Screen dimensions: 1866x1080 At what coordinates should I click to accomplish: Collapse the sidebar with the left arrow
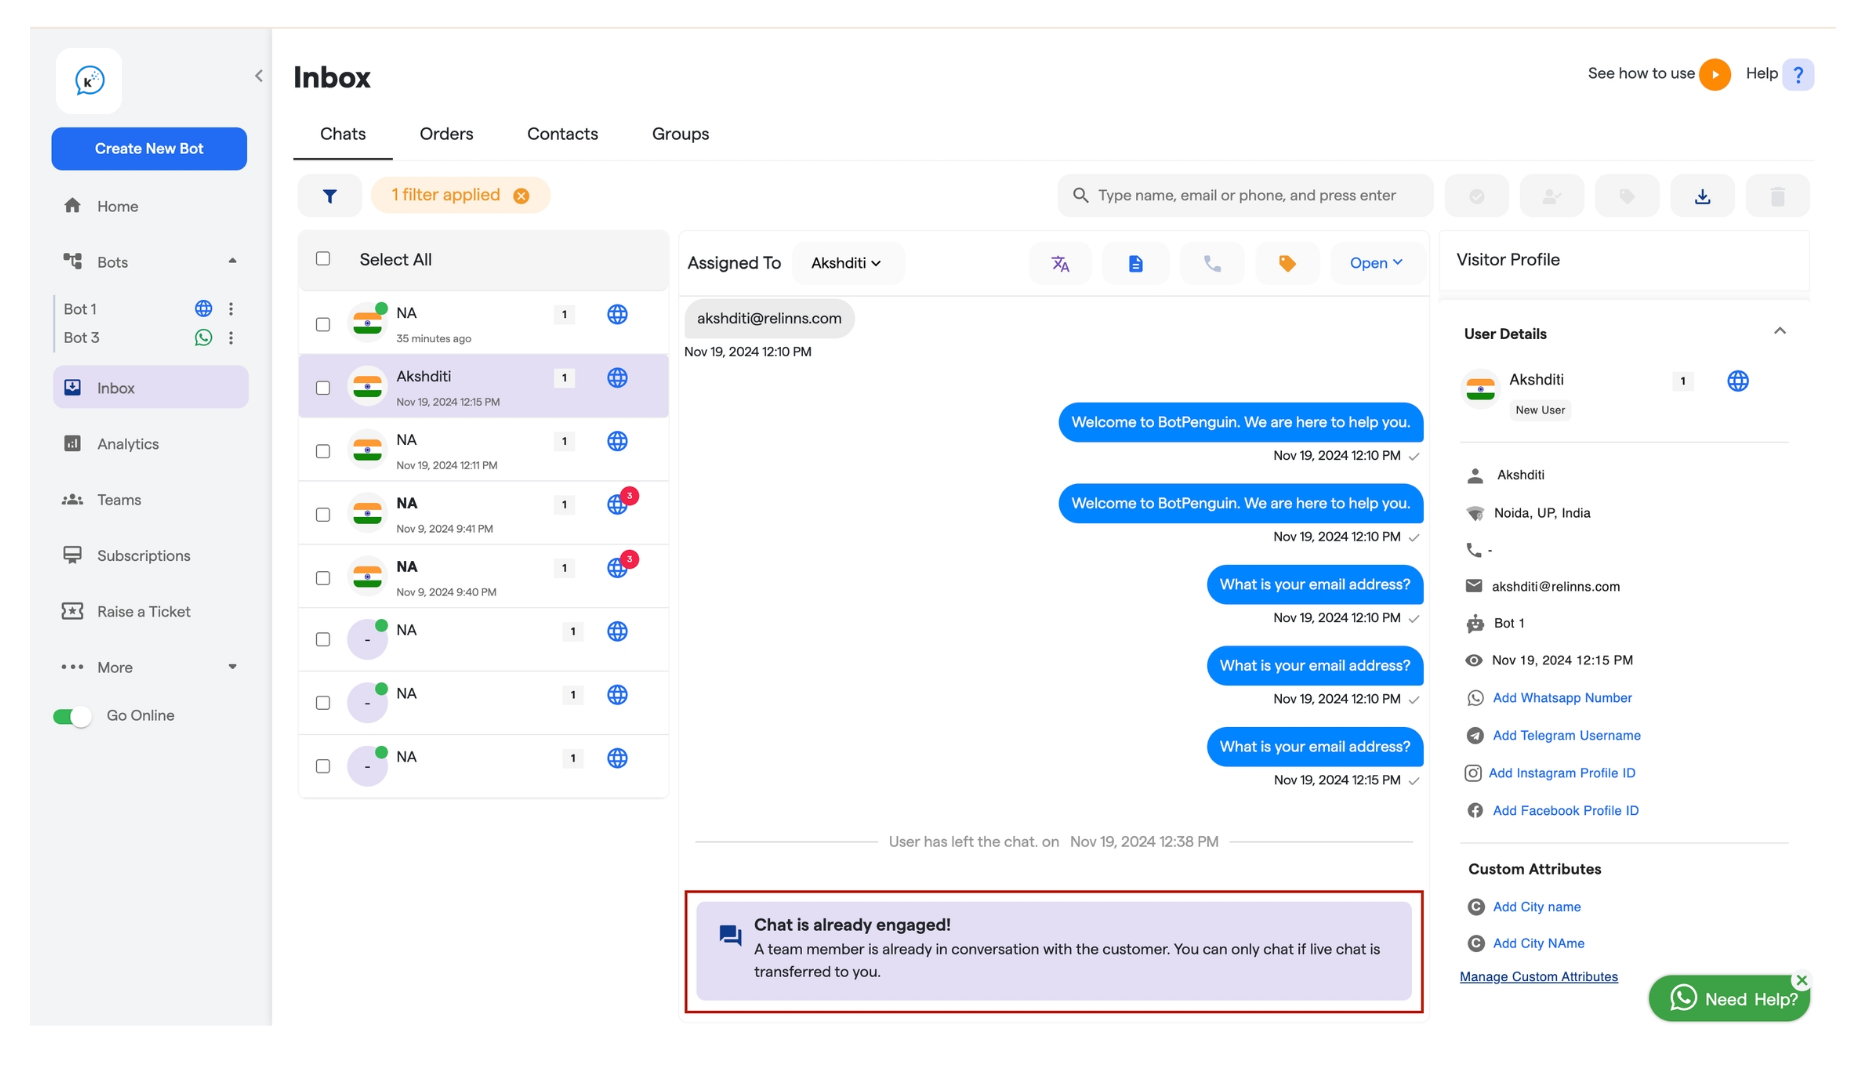point(259,76)
